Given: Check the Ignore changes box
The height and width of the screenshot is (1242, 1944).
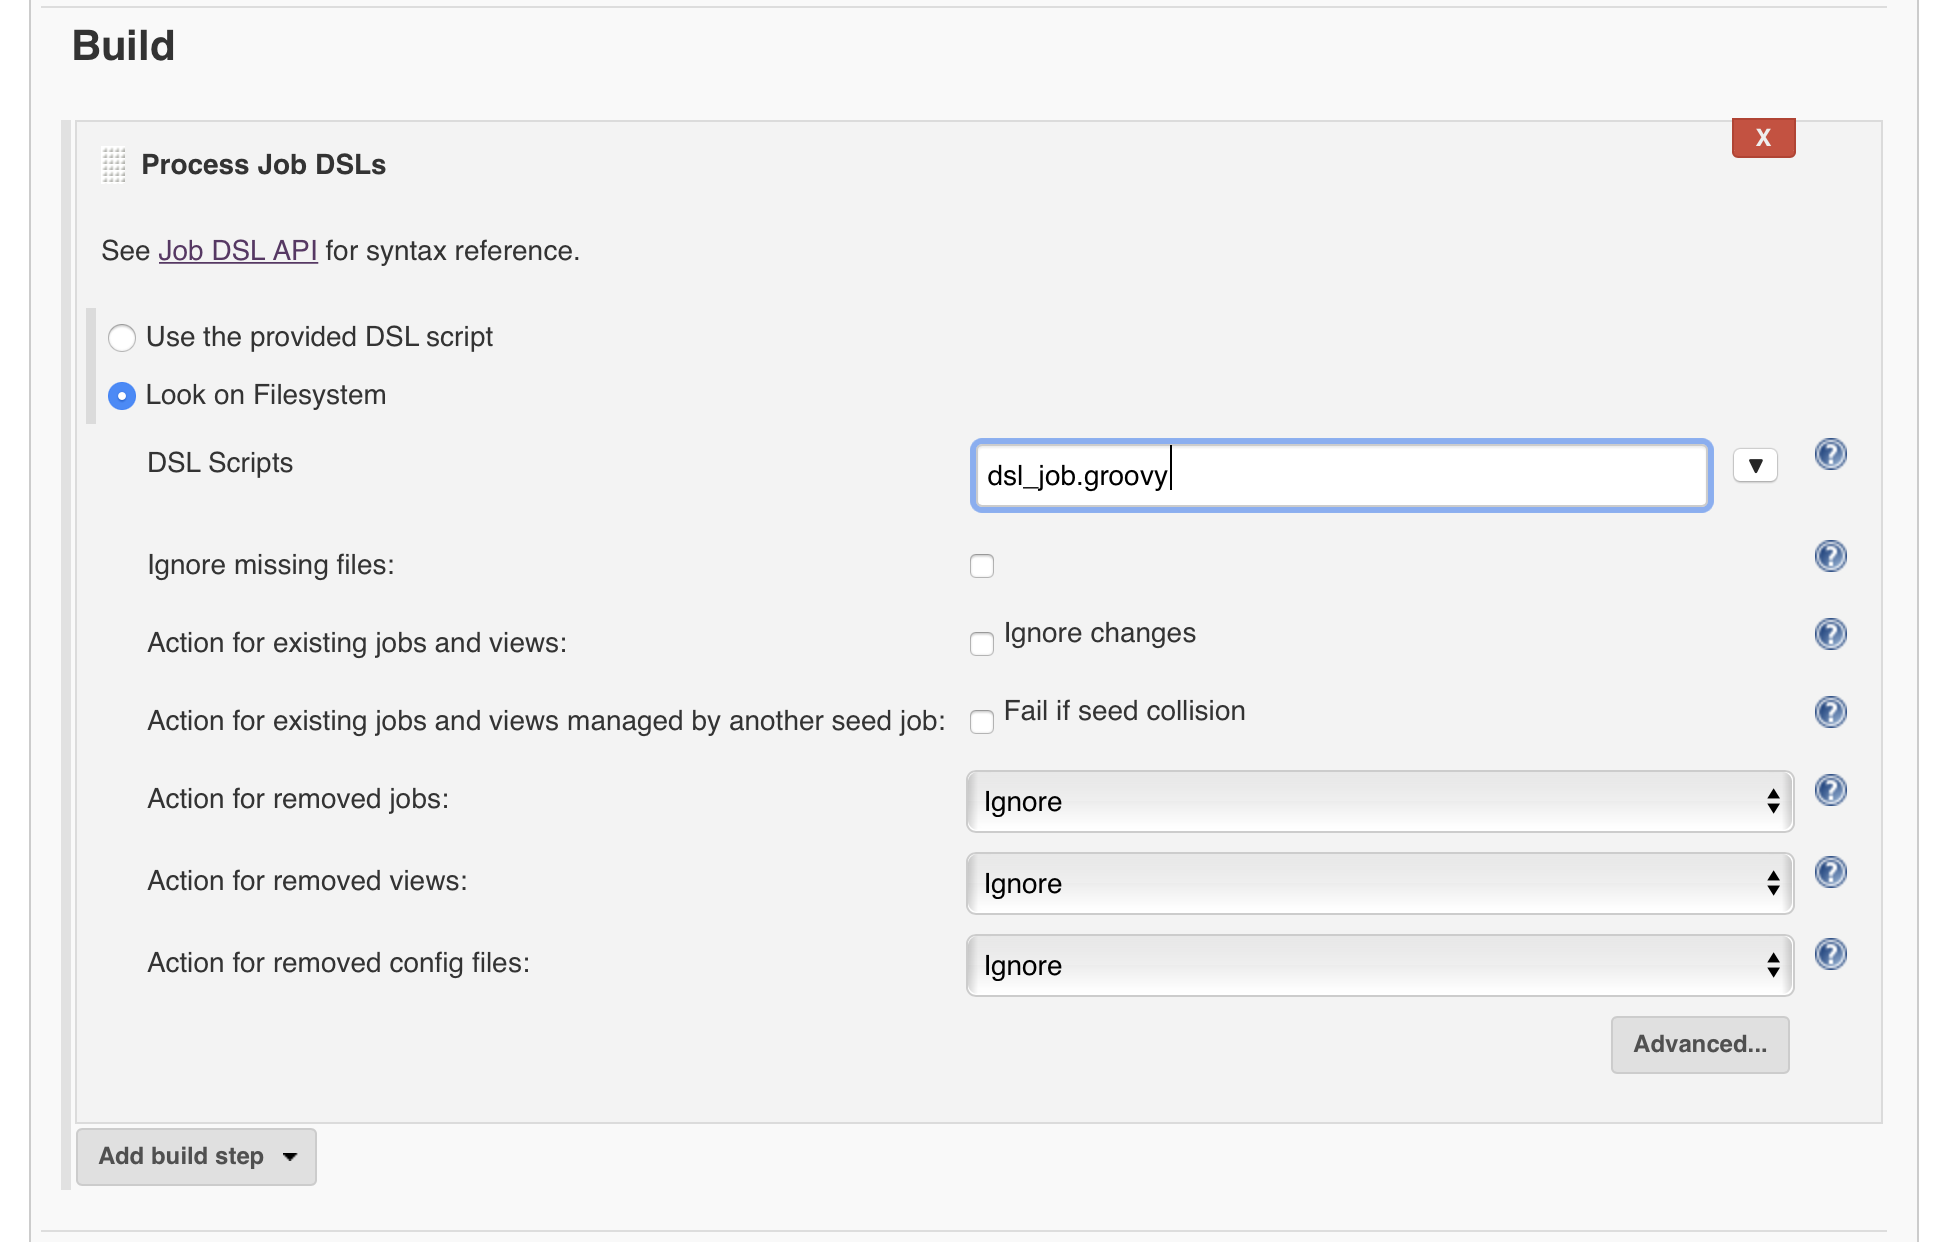Looking at the screenshot, I should (x=981, y=643).
